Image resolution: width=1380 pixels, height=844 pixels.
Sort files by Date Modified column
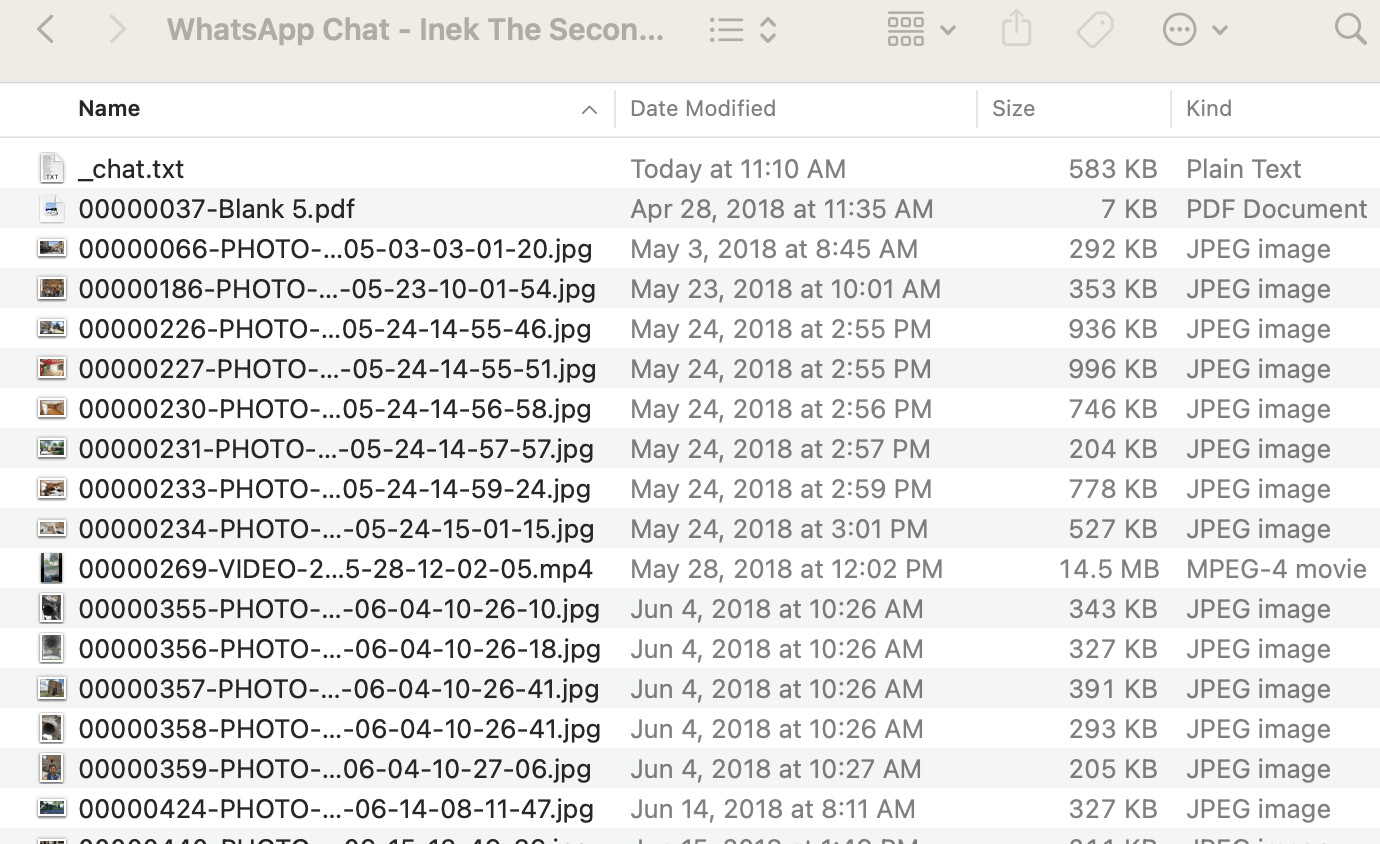[703, 108]
